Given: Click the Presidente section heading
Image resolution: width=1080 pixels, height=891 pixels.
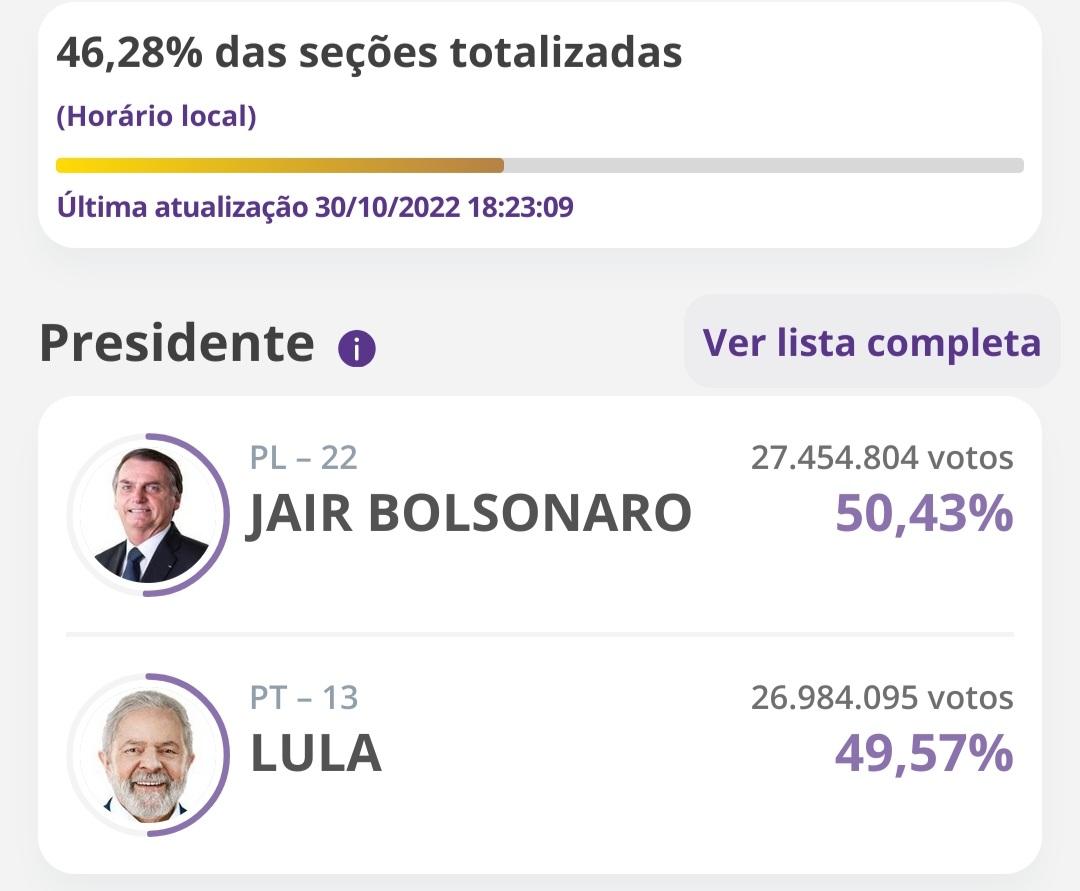Looking at the screenshot, I should [177, 343].
